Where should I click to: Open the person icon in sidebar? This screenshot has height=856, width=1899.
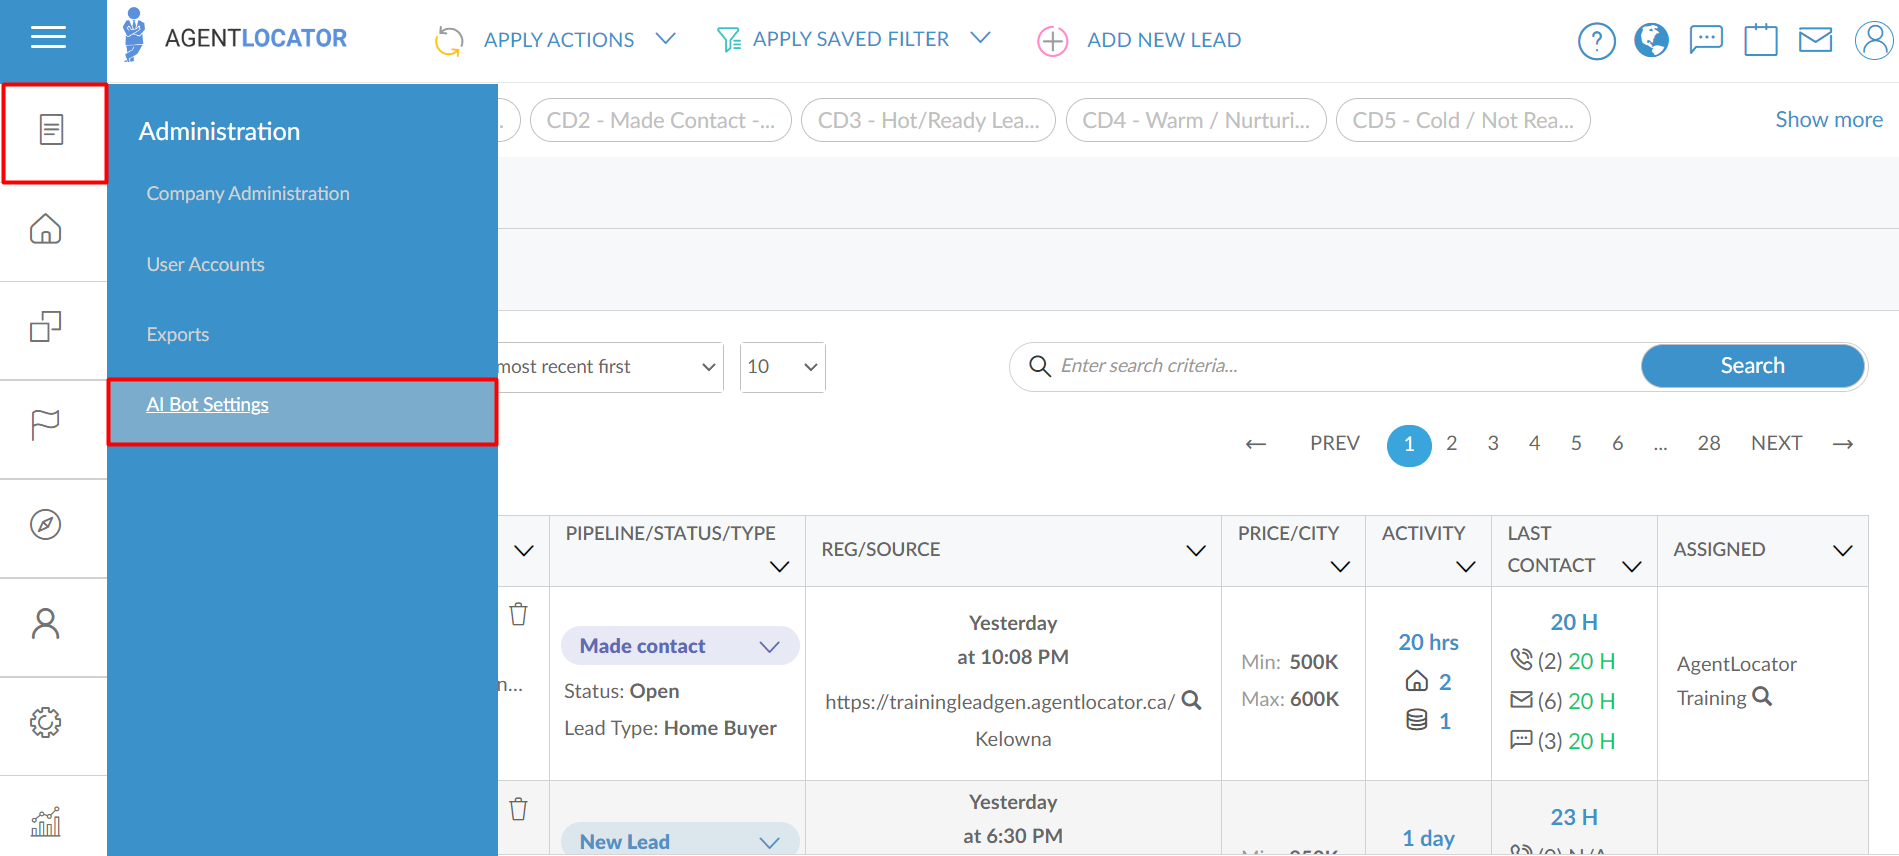click(46, 623)
